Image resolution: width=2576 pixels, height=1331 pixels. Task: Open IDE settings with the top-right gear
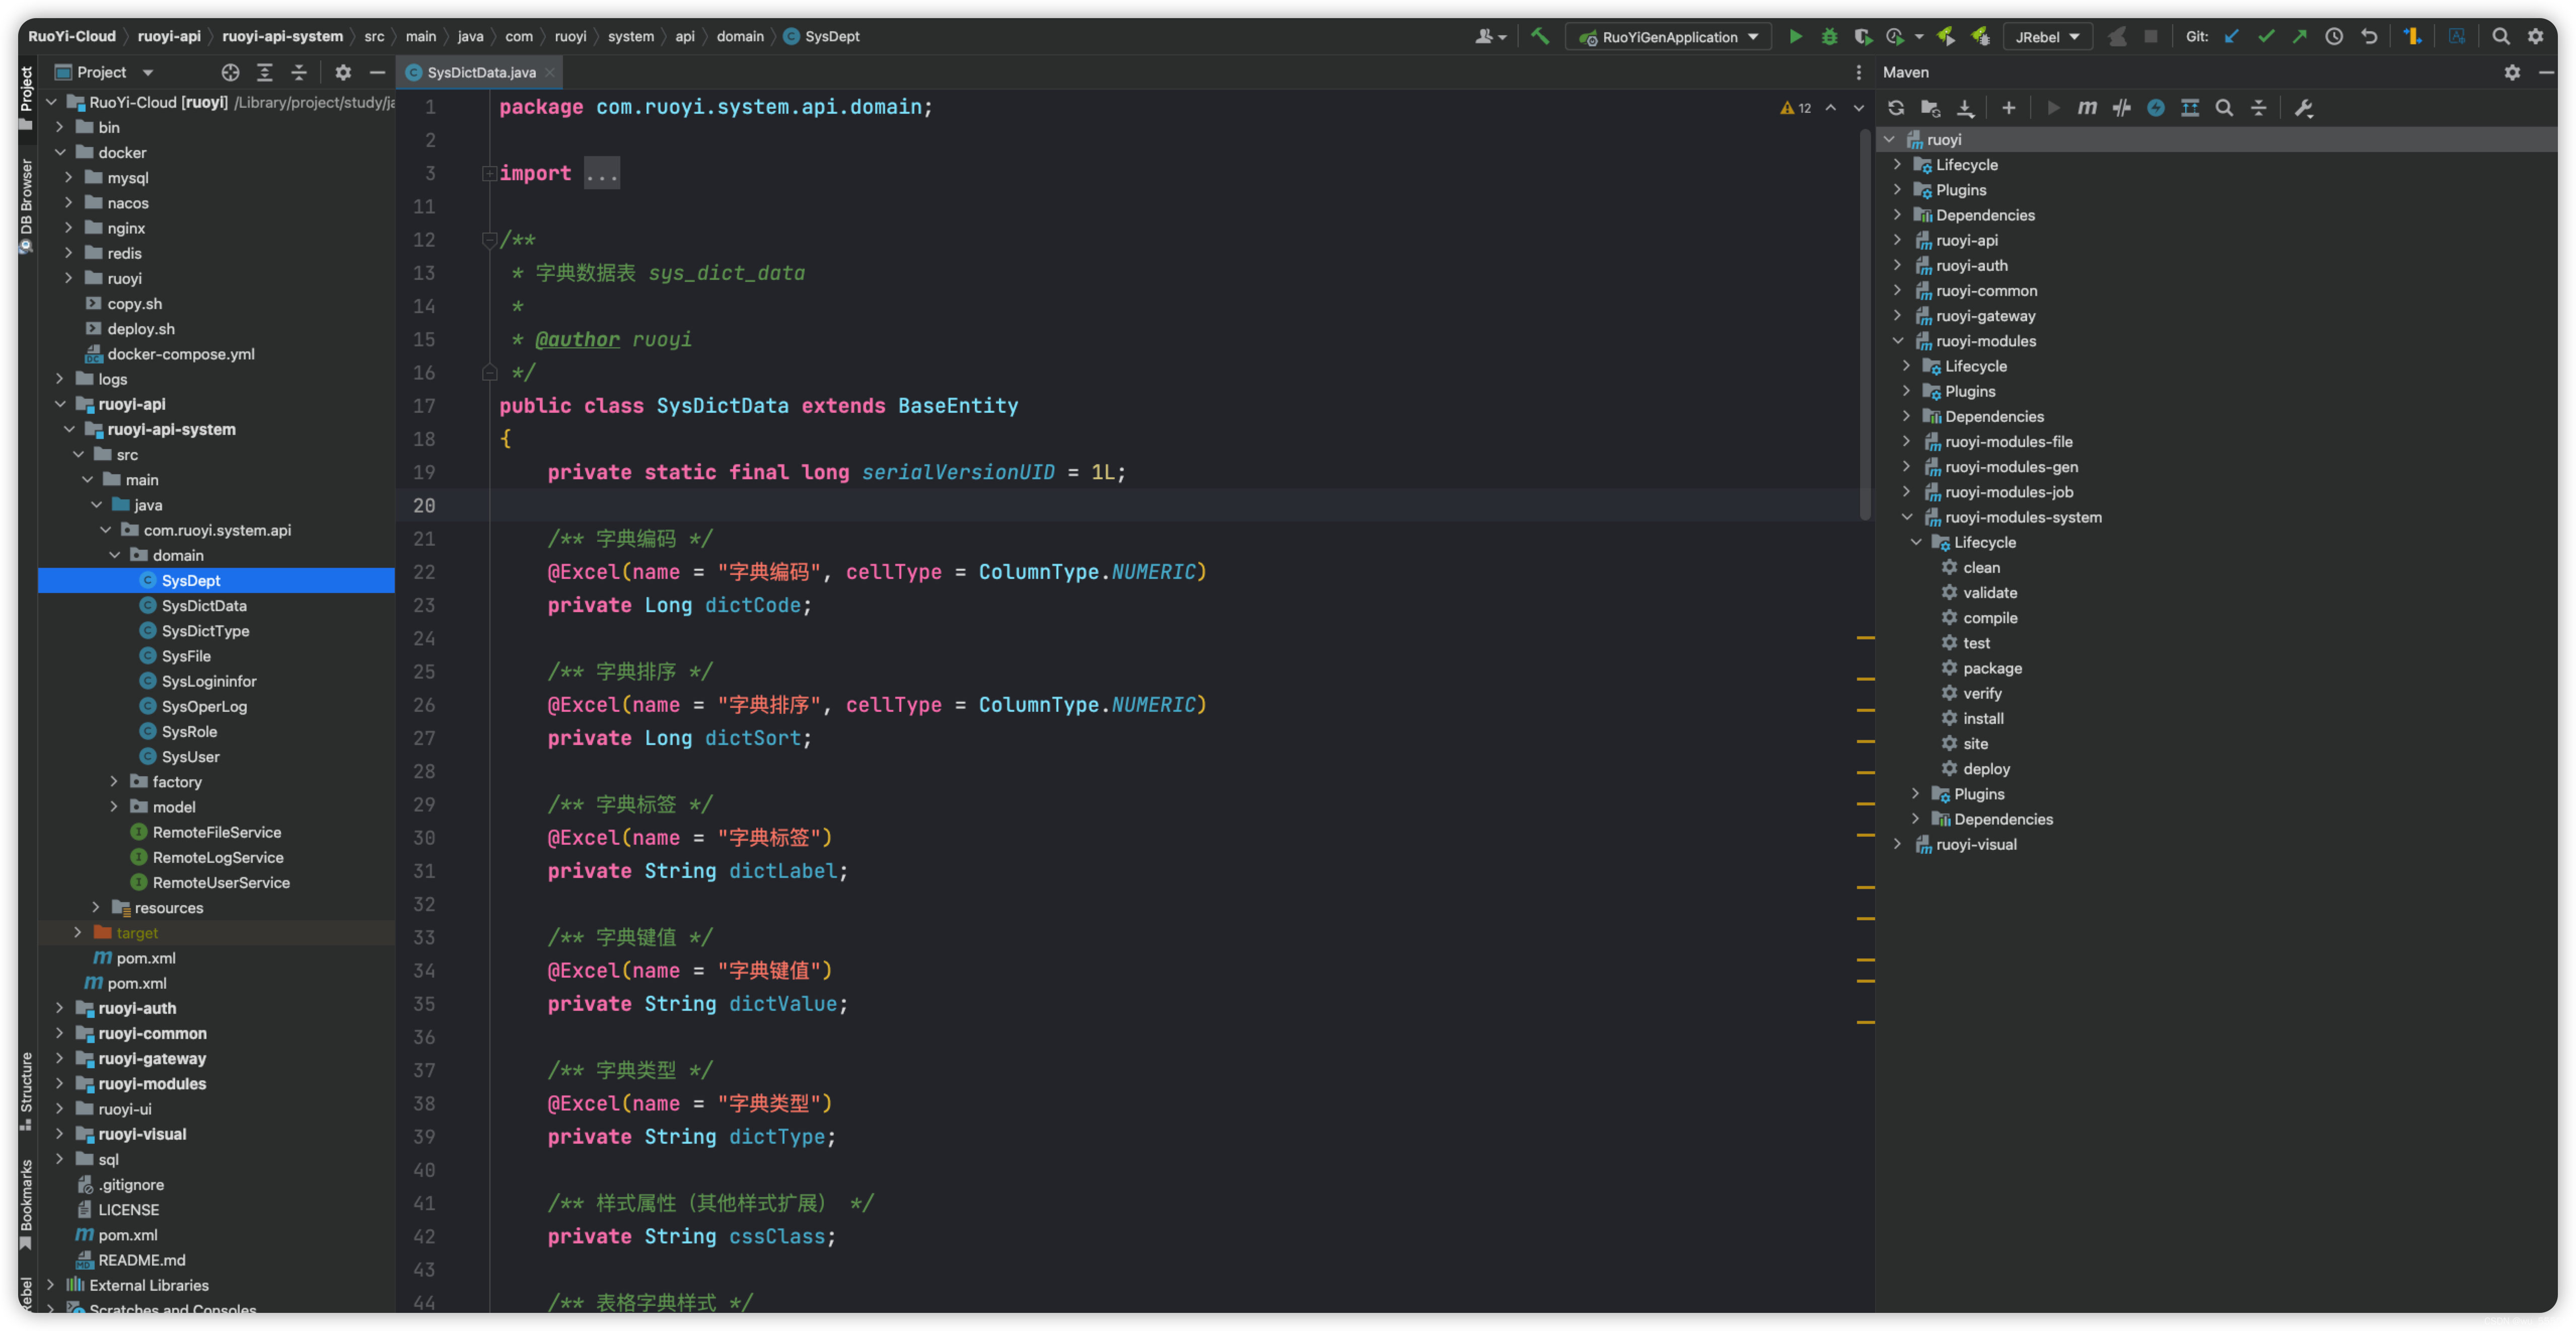click(2535, 36)
